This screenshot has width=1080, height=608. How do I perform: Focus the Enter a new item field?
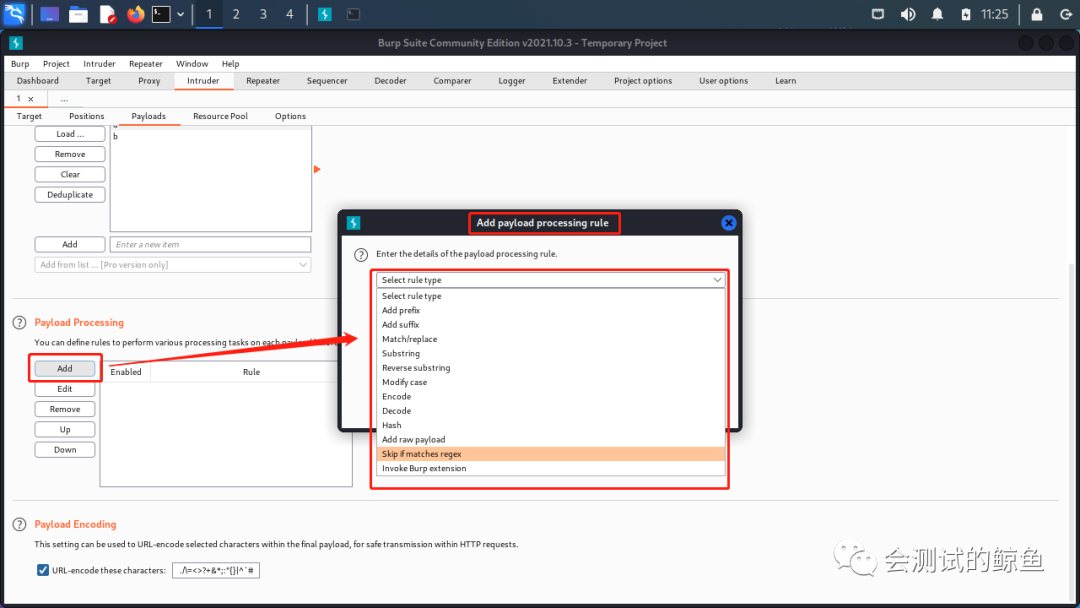pyautogui.click(x=210, y=244)
